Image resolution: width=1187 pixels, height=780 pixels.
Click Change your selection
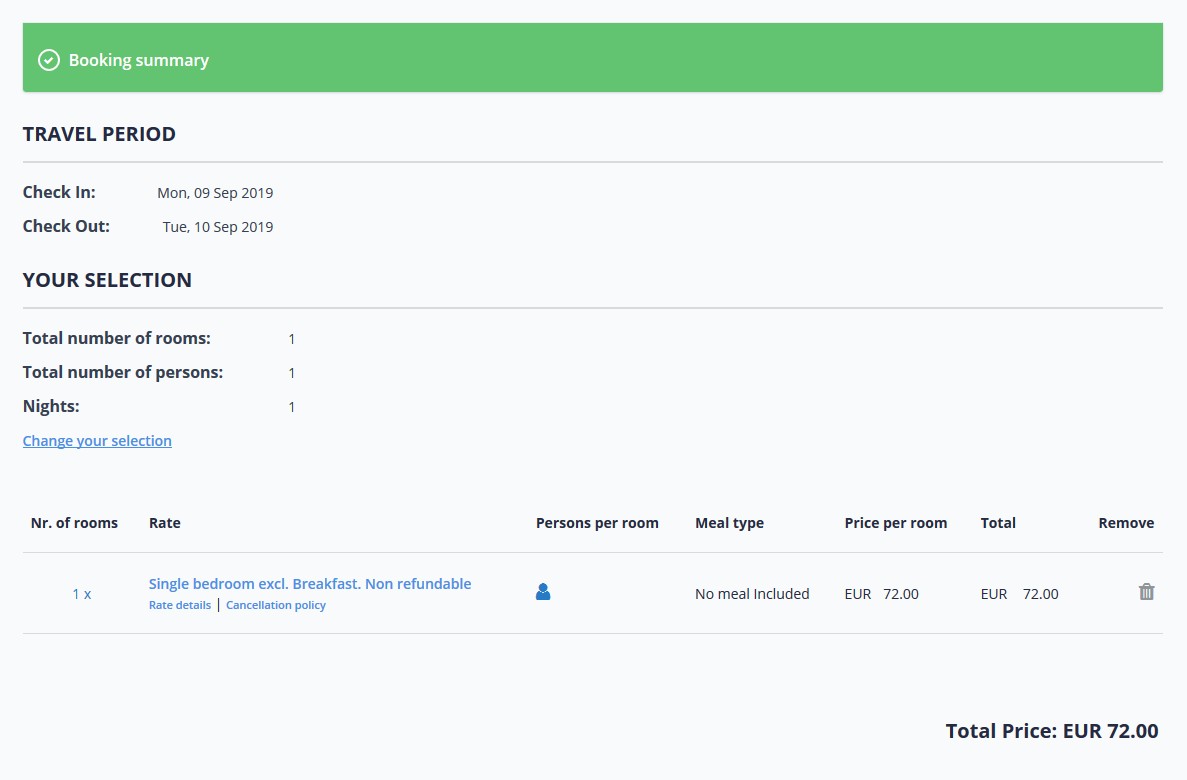tap(97, 440)
